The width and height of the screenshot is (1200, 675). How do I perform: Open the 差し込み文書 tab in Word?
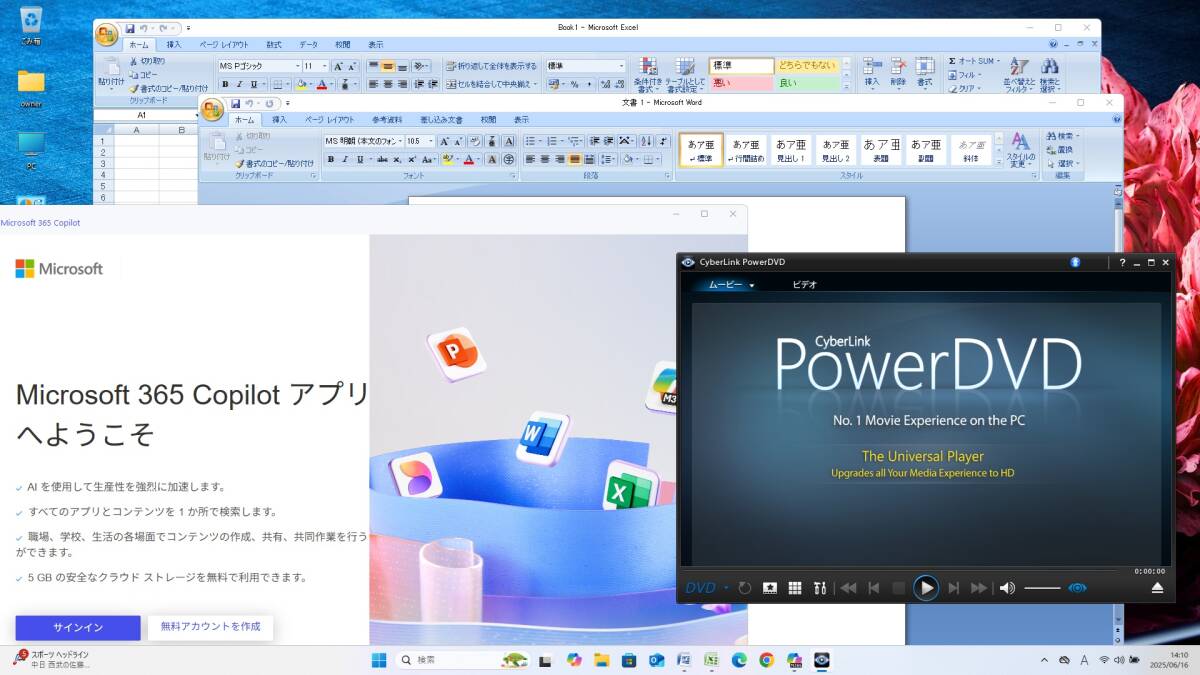pos(441,119)
